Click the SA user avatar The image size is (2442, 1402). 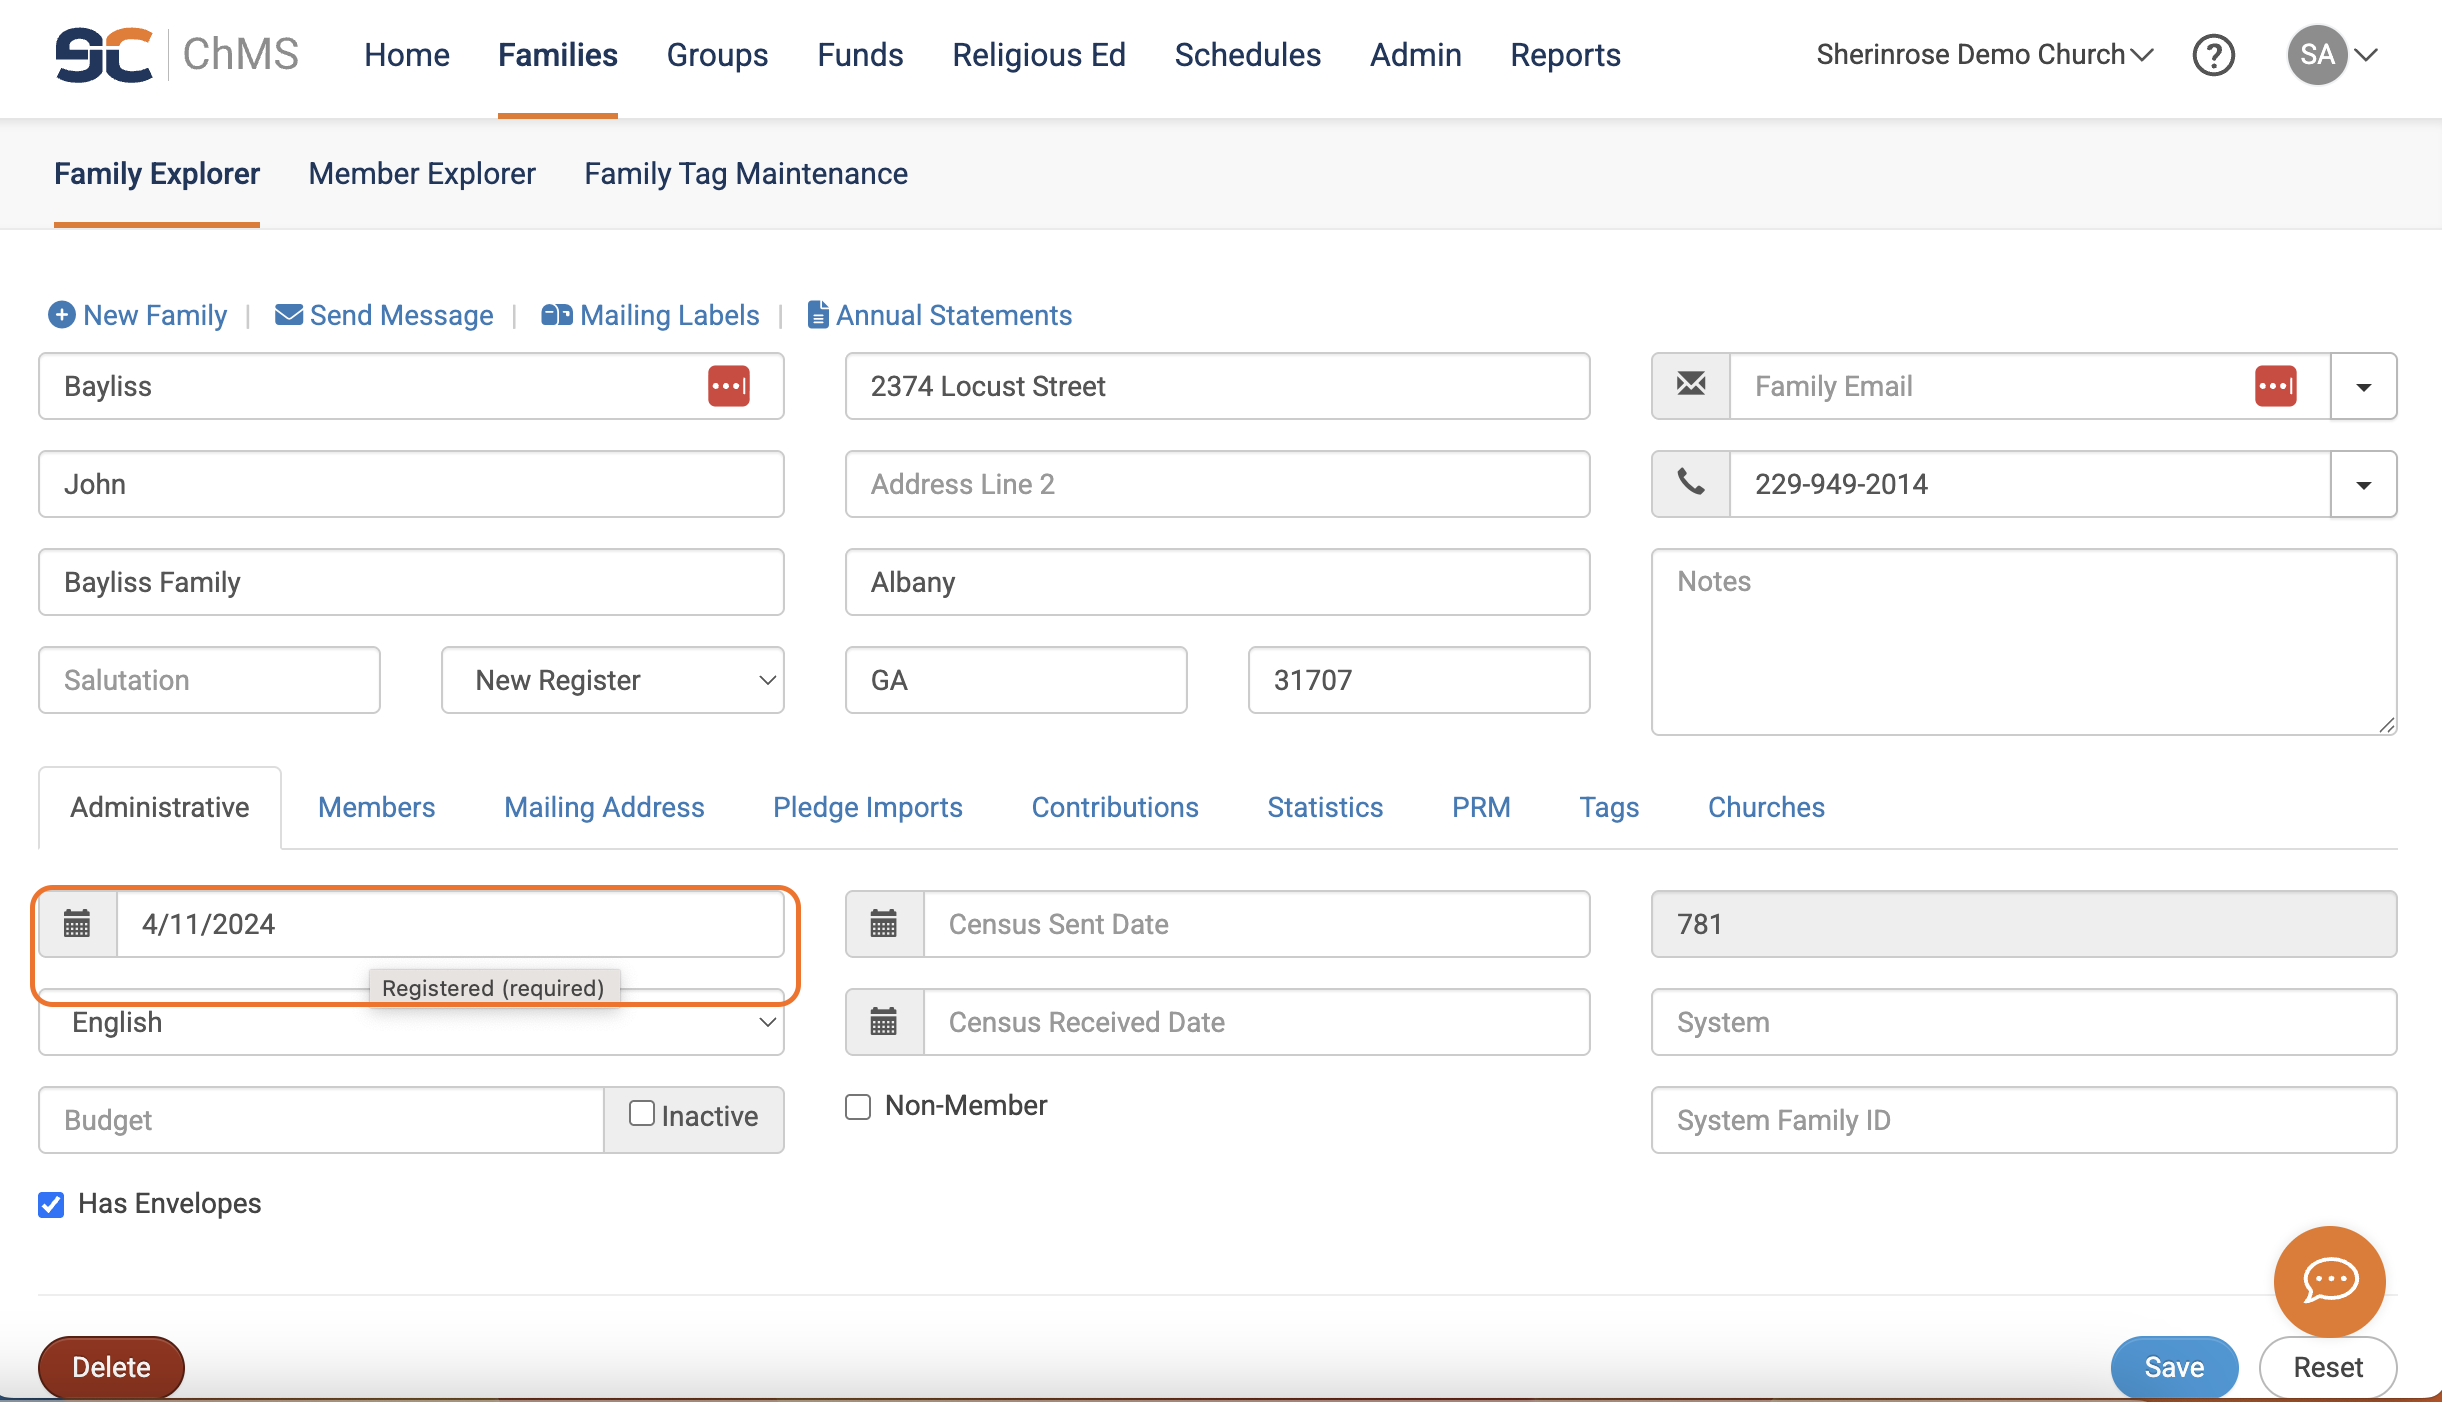tap(2316, 55)
